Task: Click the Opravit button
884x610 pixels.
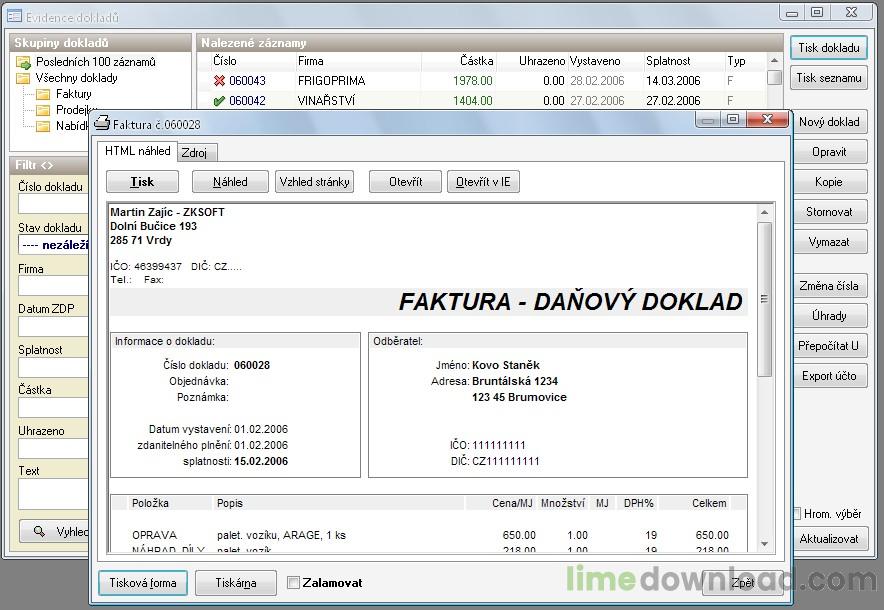Action: point(829,152)
